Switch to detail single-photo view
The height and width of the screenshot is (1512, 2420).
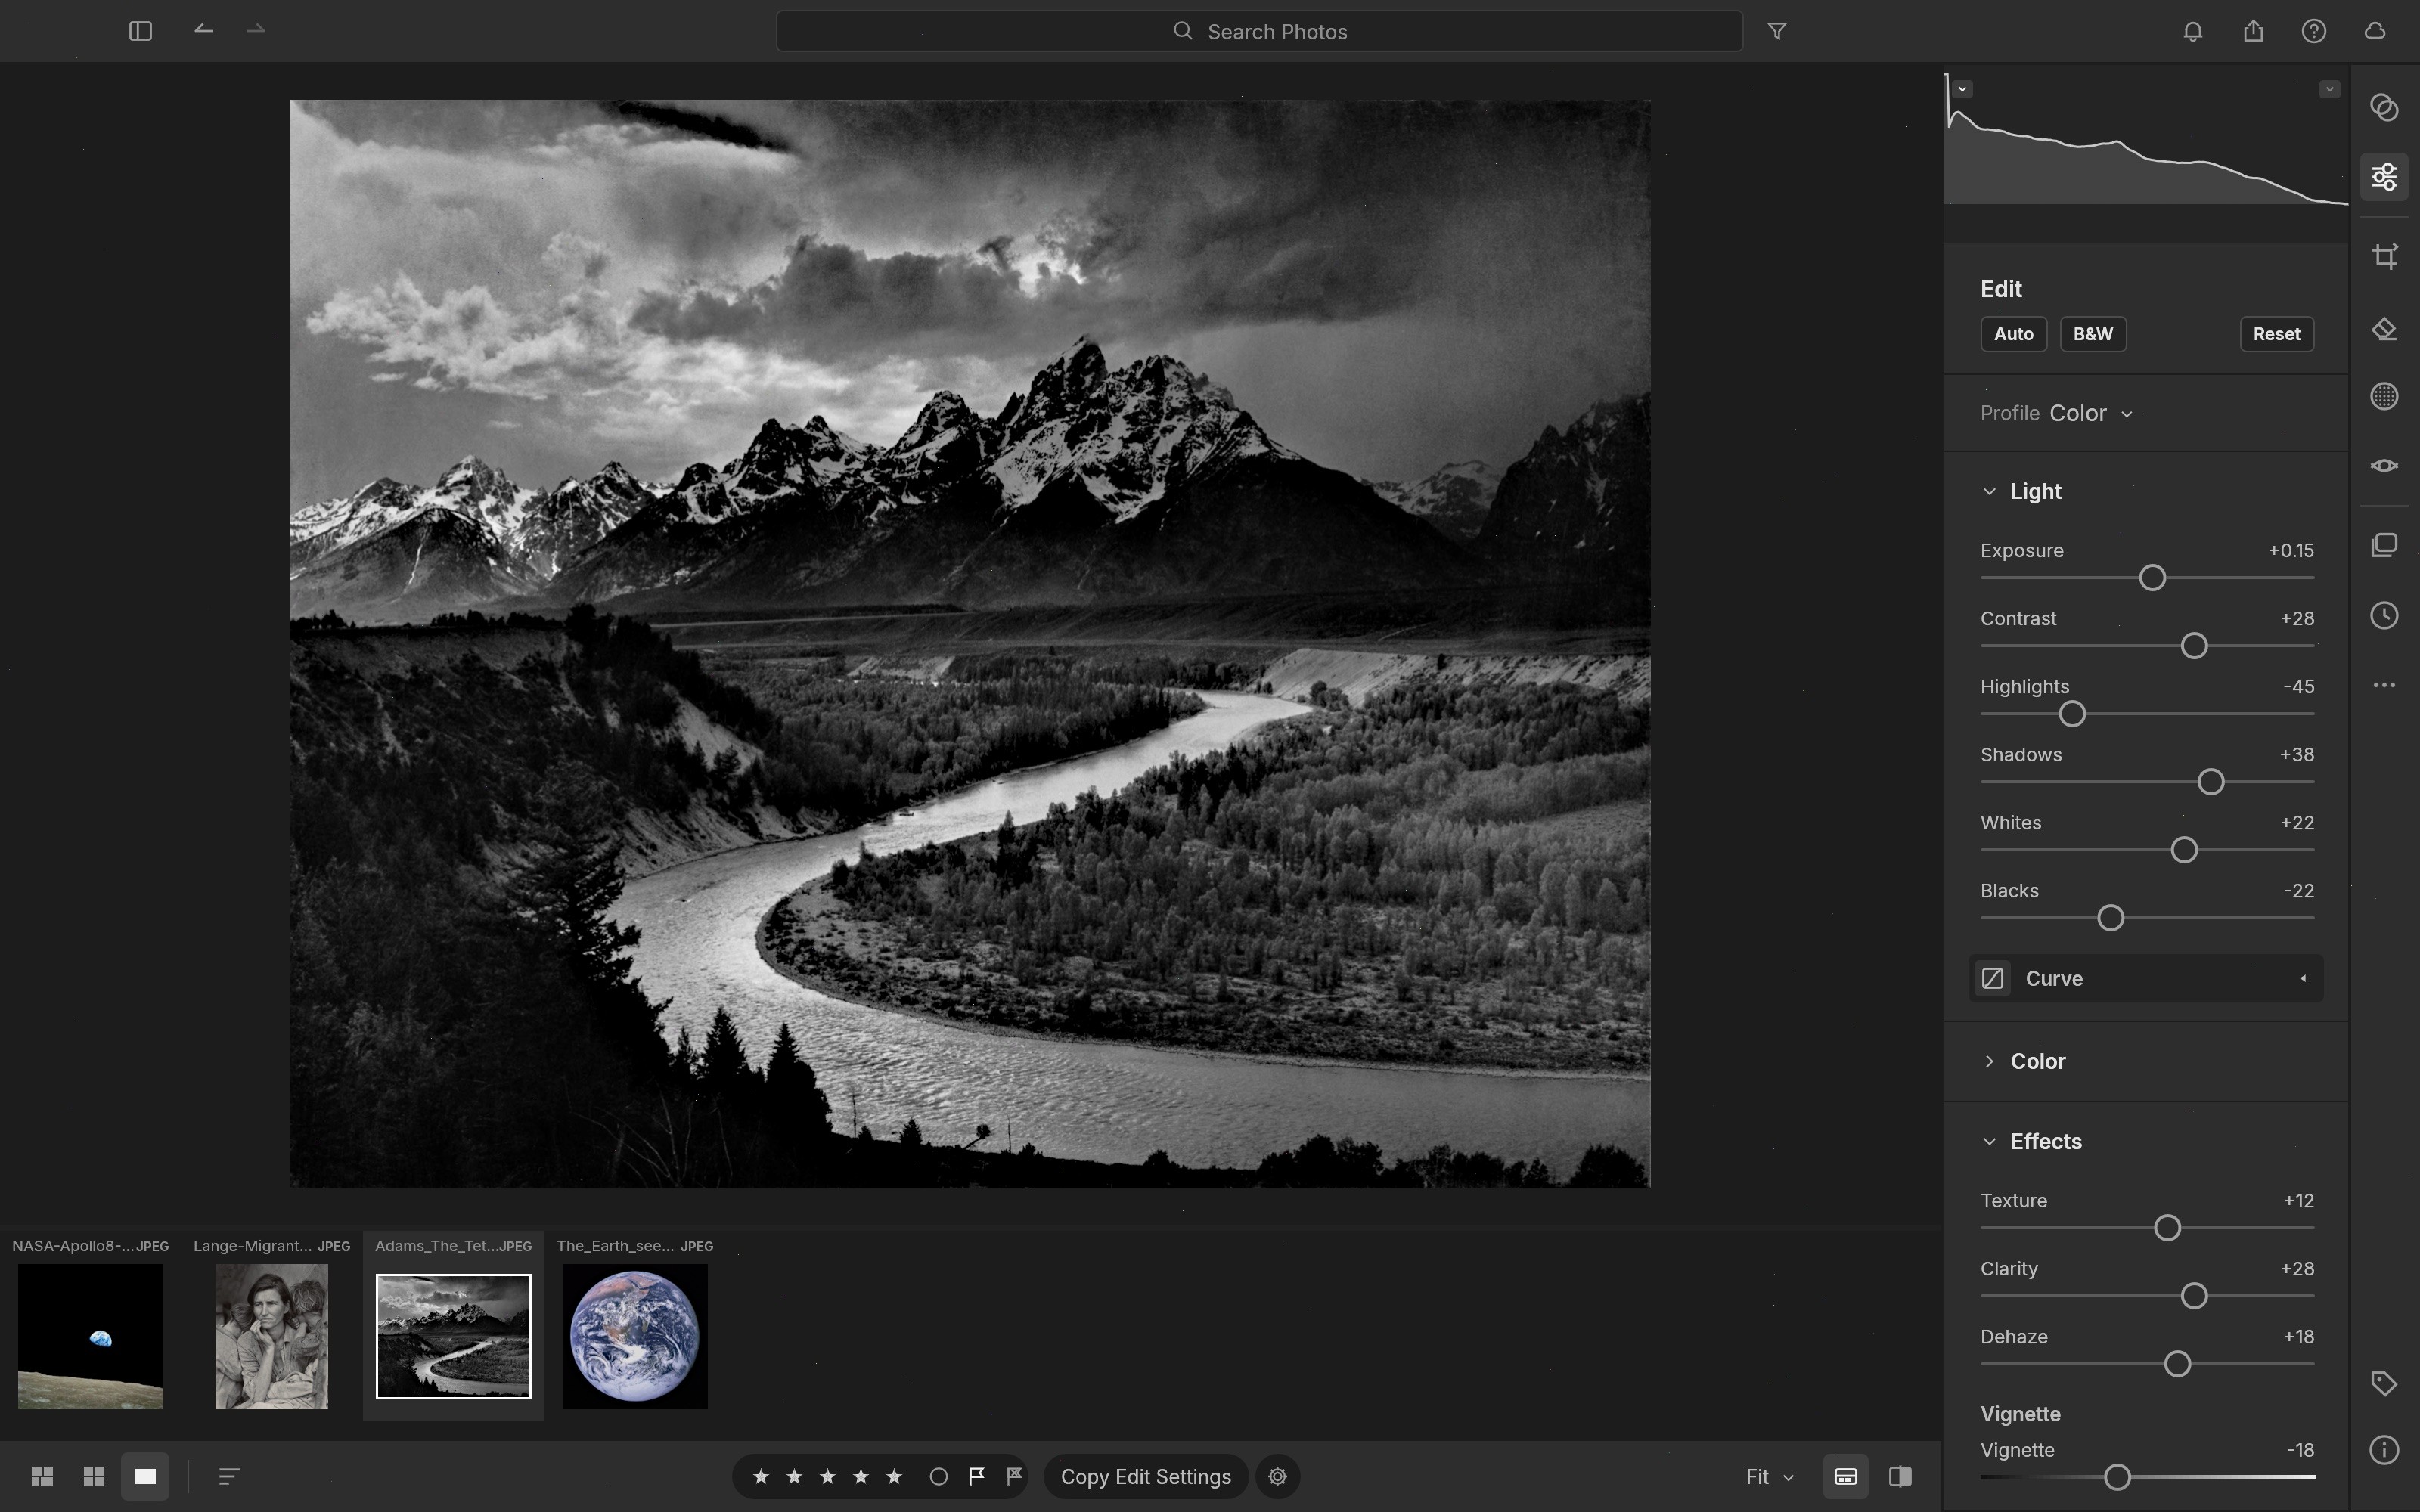click(x=145, y=1477)
